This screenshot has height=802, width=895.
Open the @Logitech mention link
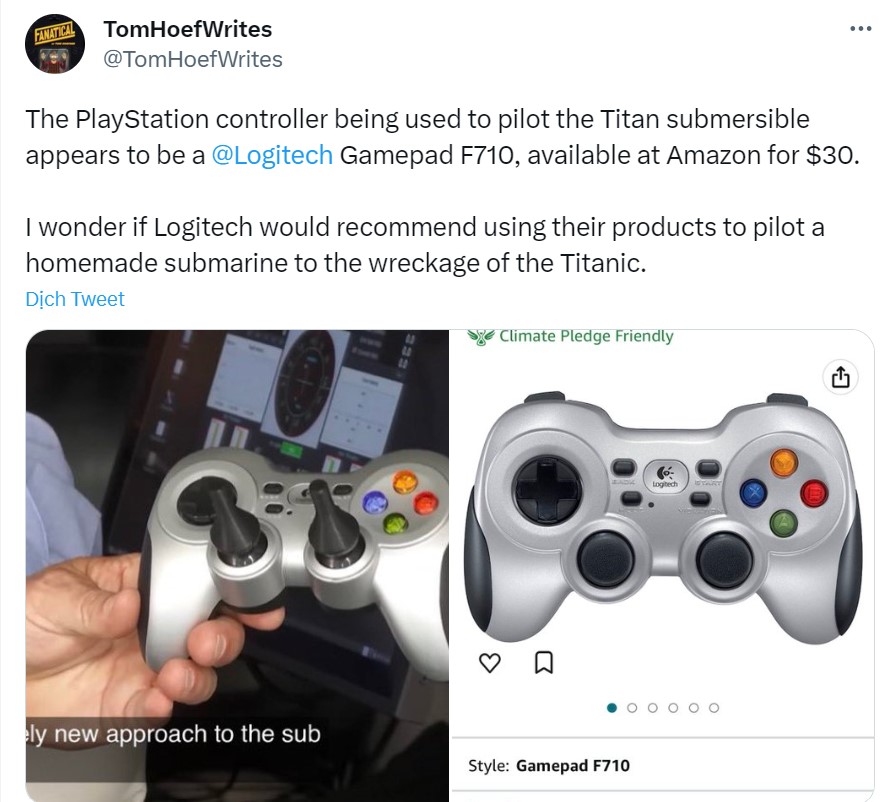pos(272,155)
